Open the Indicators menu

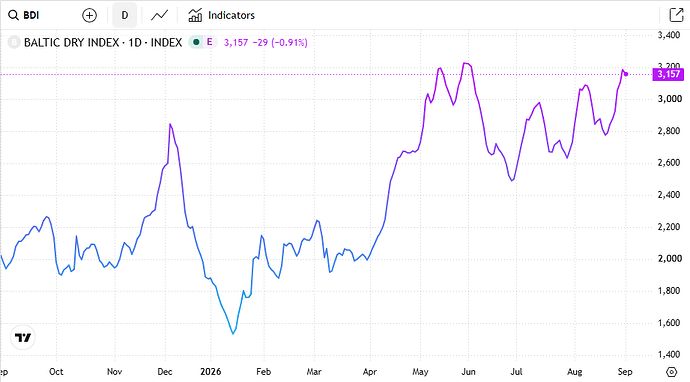click(x=221, y=15)
